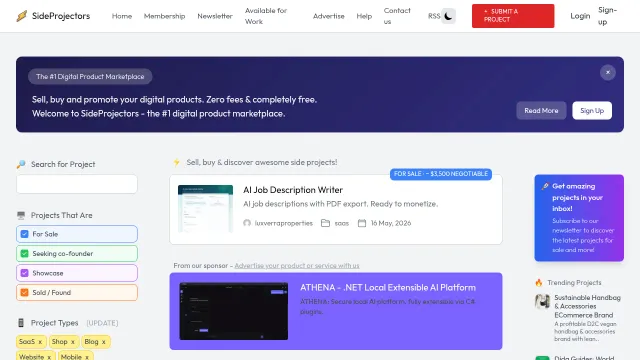This screenshot has width=640, height=360.
Task: Uncheck the For Sale checkbox
Action: point(24,234)
